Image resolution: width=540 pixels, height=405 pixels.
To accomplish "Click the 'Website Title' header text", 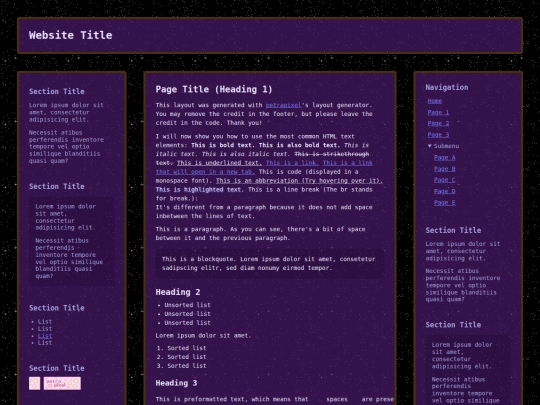I will coord(71,35).
